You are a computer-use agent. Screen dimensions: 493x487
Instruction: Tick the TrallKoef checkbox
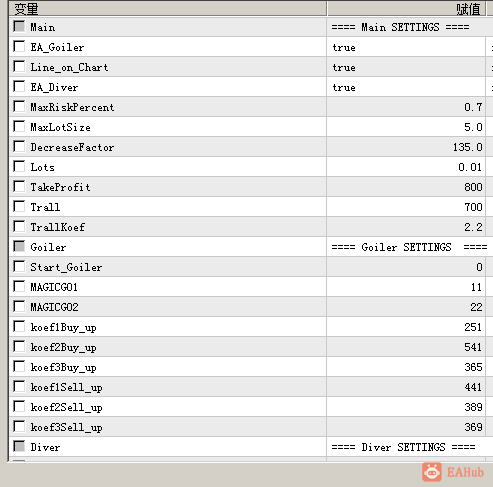(x=19, y=226)
